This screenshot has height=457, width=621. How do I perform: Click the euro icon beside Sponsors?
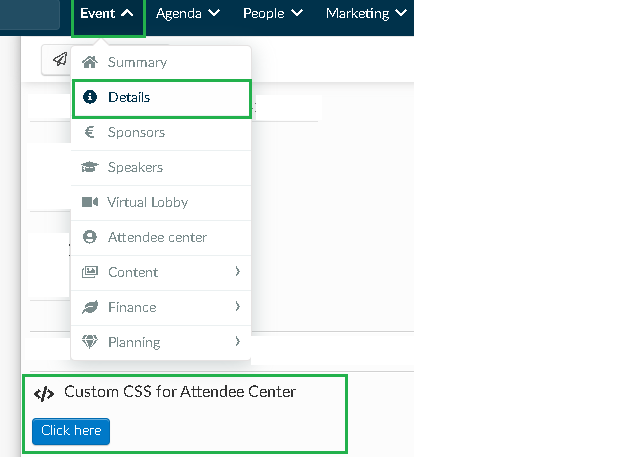click(90, 132)
